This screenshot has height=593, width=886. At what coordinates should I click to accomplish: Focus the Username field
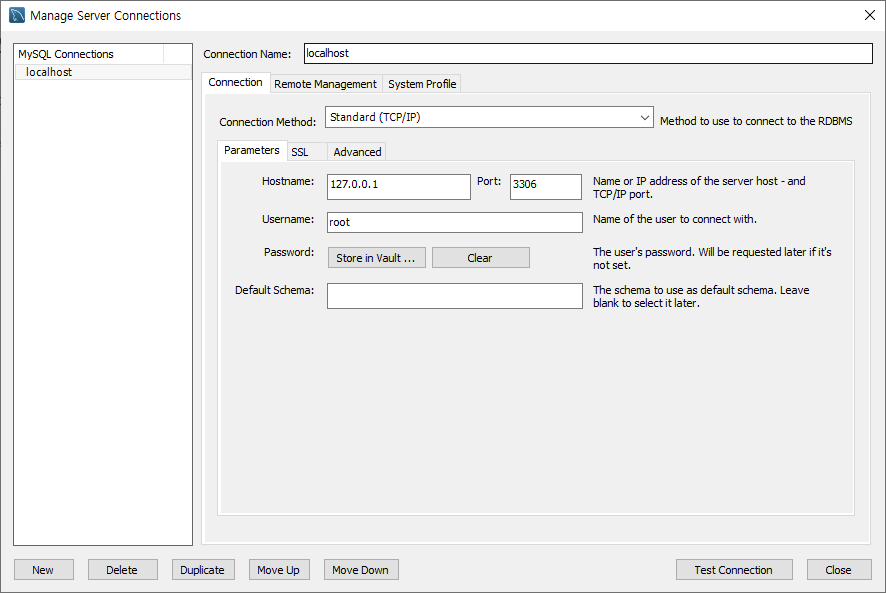click(x=454, y=222)
